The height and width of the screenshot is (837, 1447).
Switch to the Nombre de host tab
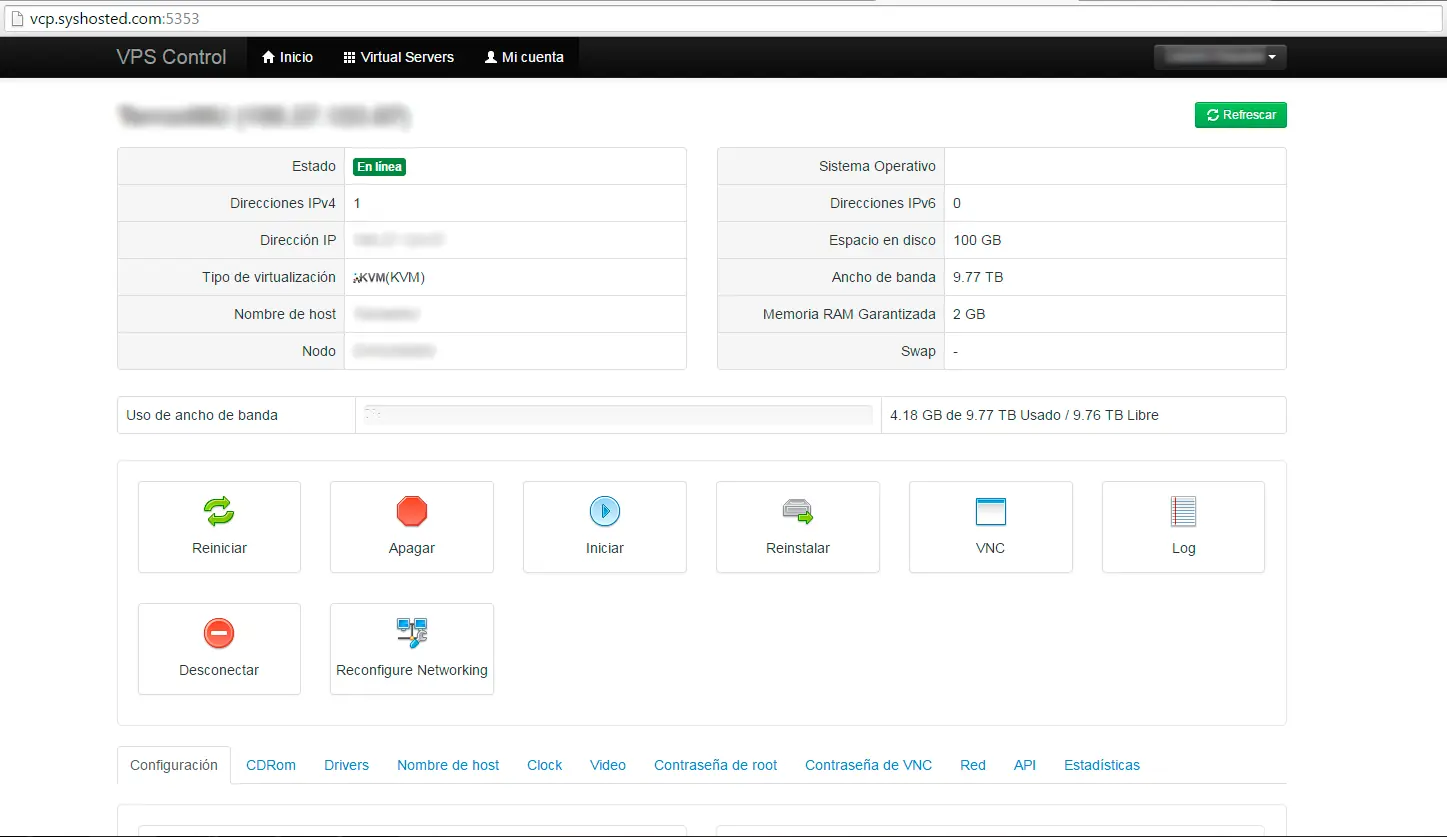(x=448, y=765)
